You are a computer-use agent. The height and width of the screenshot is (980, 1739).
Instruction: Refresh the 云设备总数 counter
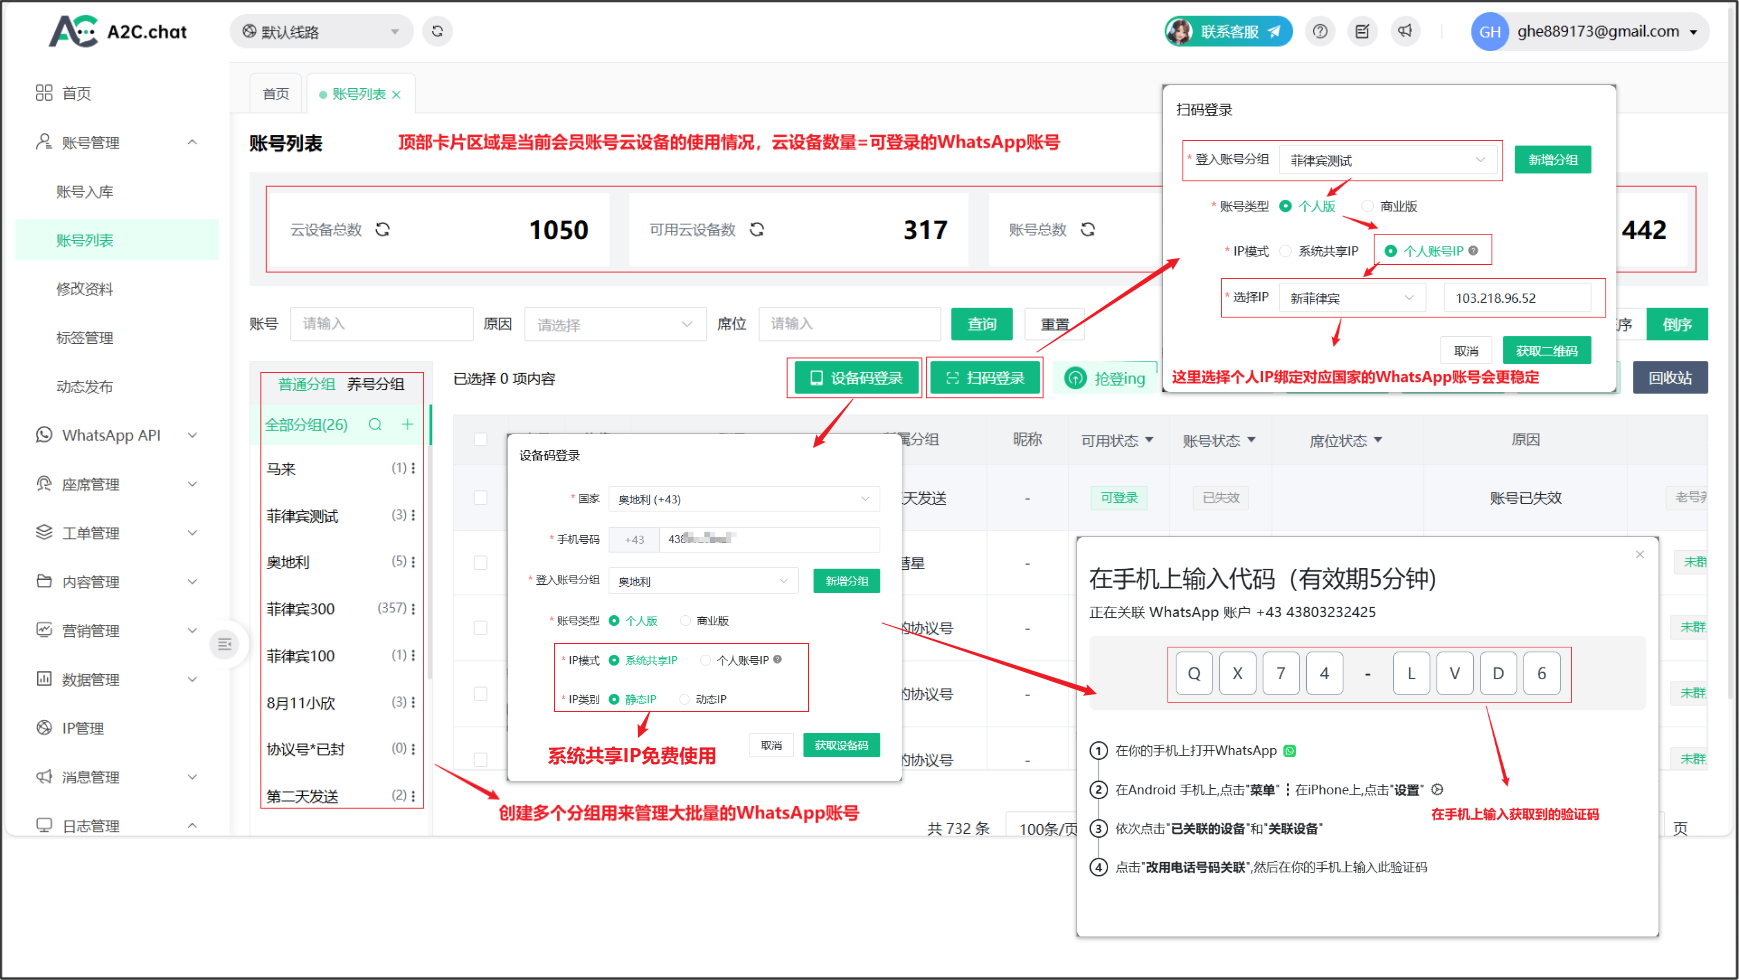(383, 230)
